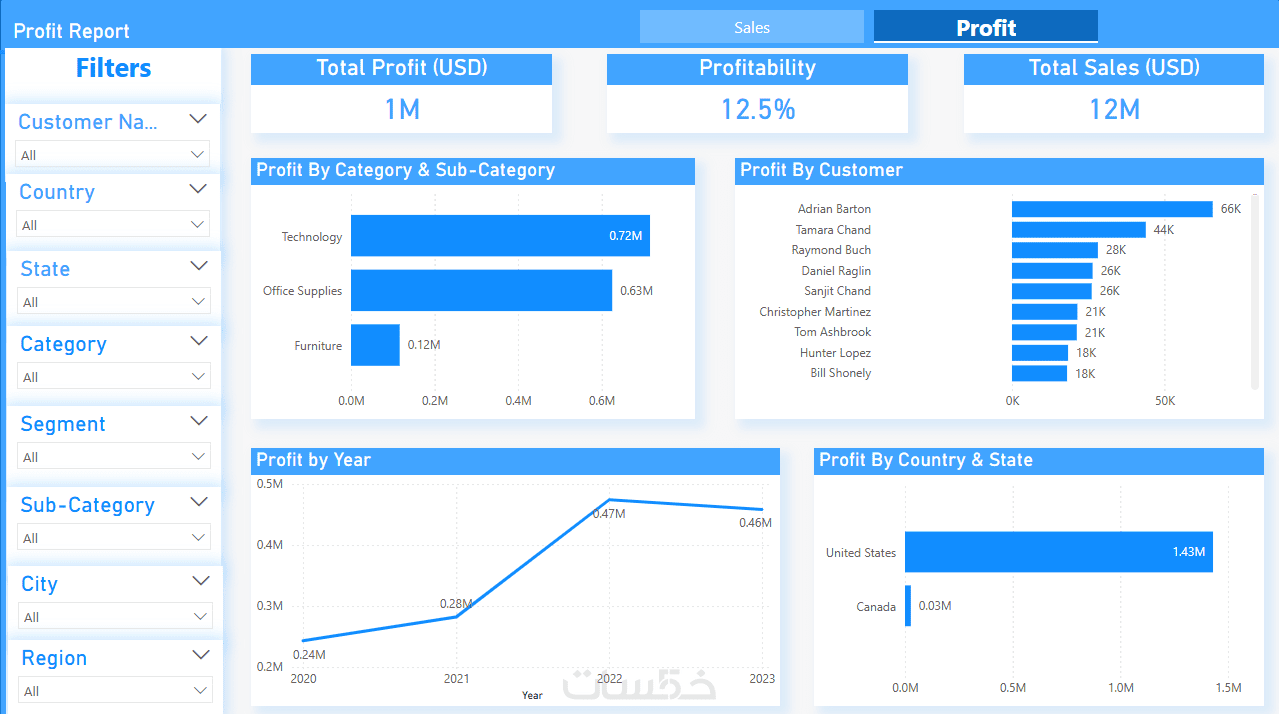1279x714 pixels.
Task: Select the Profit tab
Action: coord(986,27)
